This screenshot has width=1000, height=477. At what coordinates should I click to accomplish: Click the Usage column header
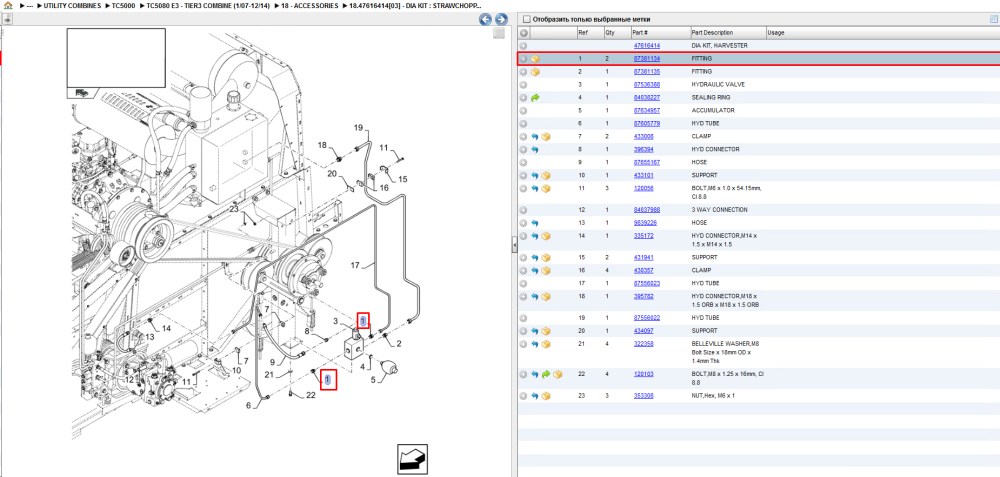tap(776, 33)
